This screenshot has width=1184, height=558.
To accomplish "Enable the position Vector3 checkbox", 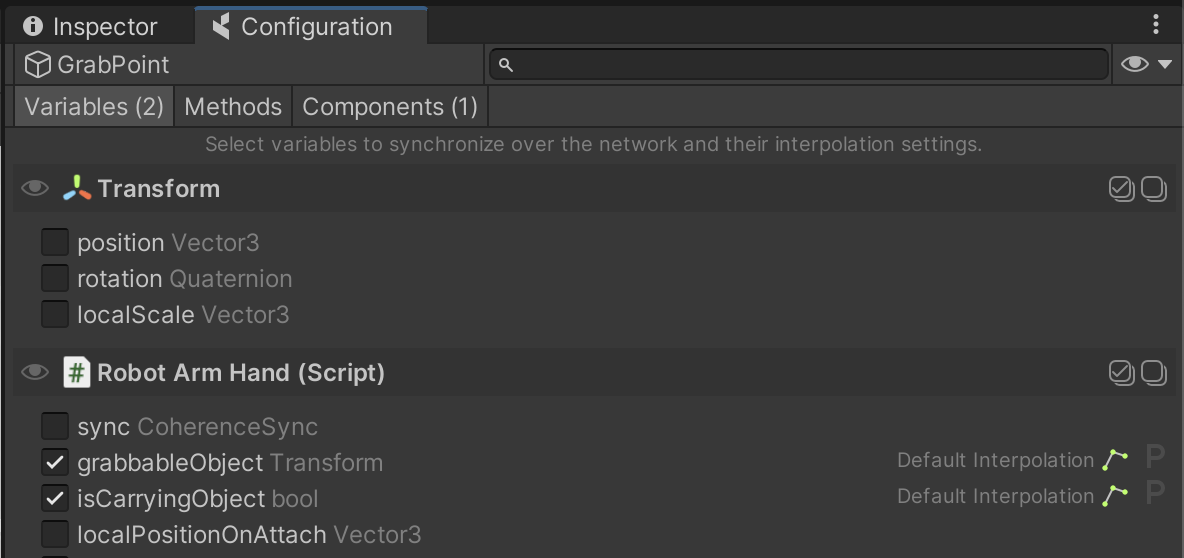I will point(55,243).
